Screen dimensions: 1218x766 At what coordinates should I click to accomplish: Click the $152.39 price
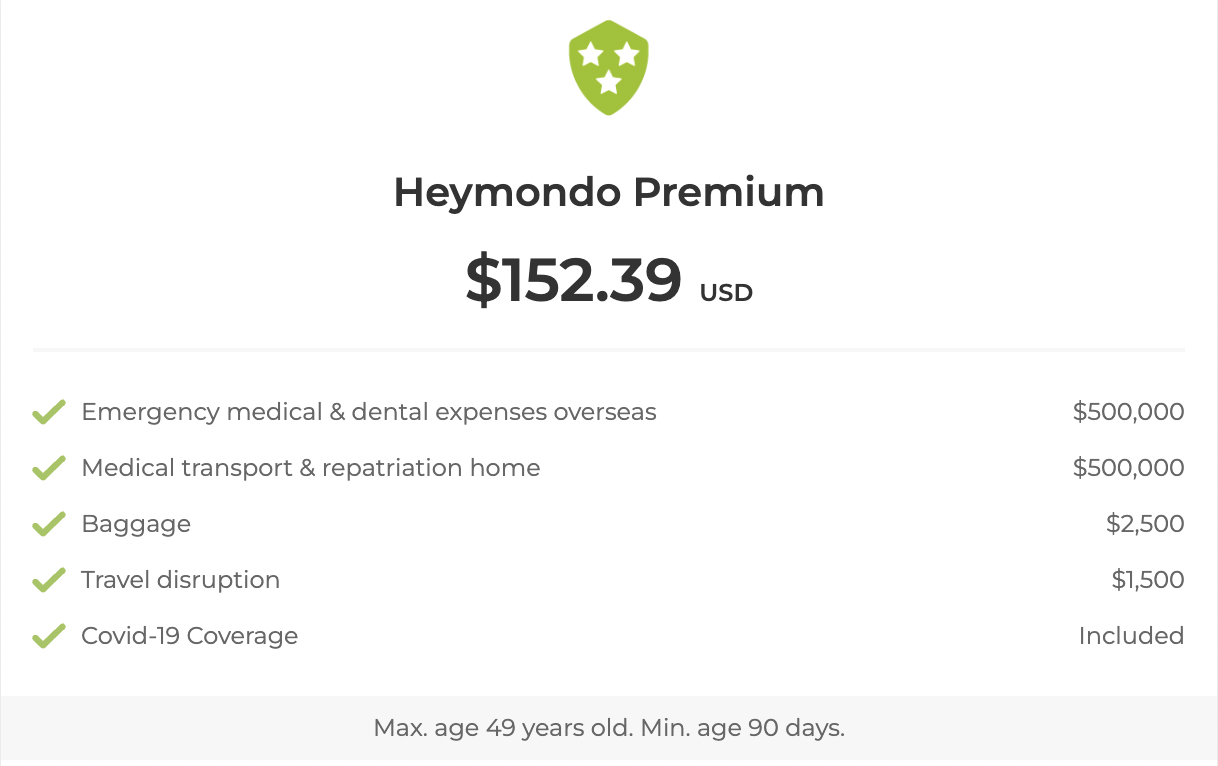pos(574,281)
